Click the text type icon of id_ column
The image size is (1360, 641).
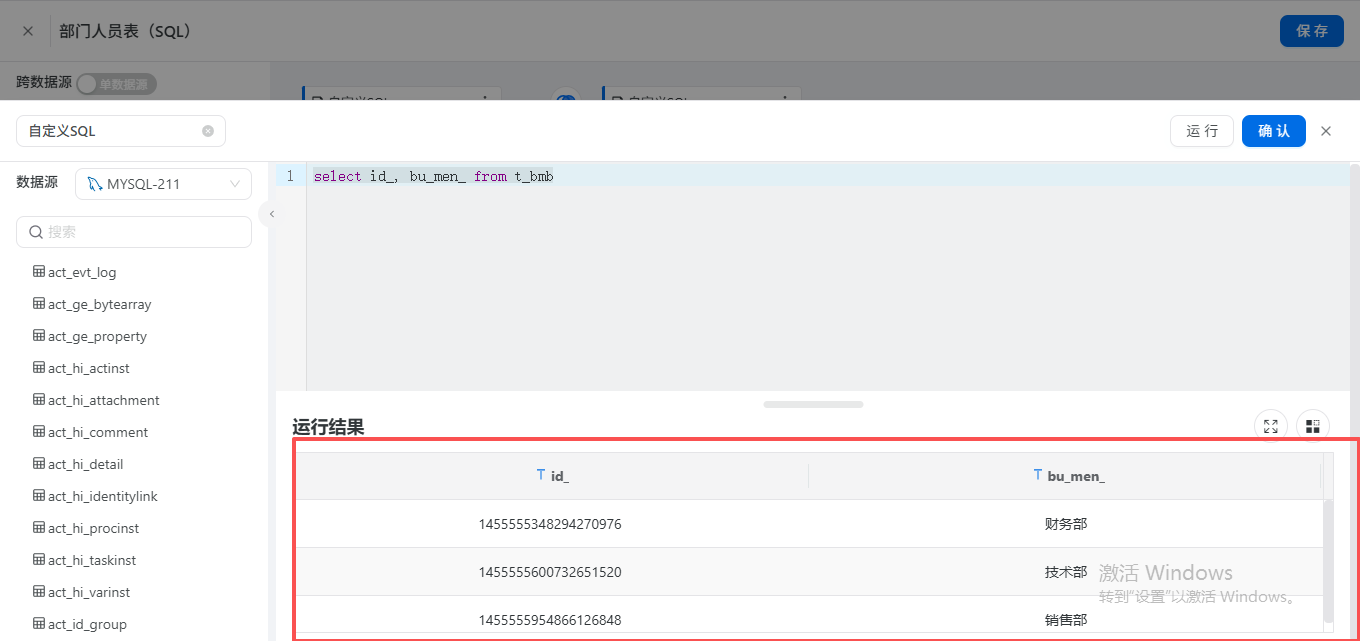point(542,476)
